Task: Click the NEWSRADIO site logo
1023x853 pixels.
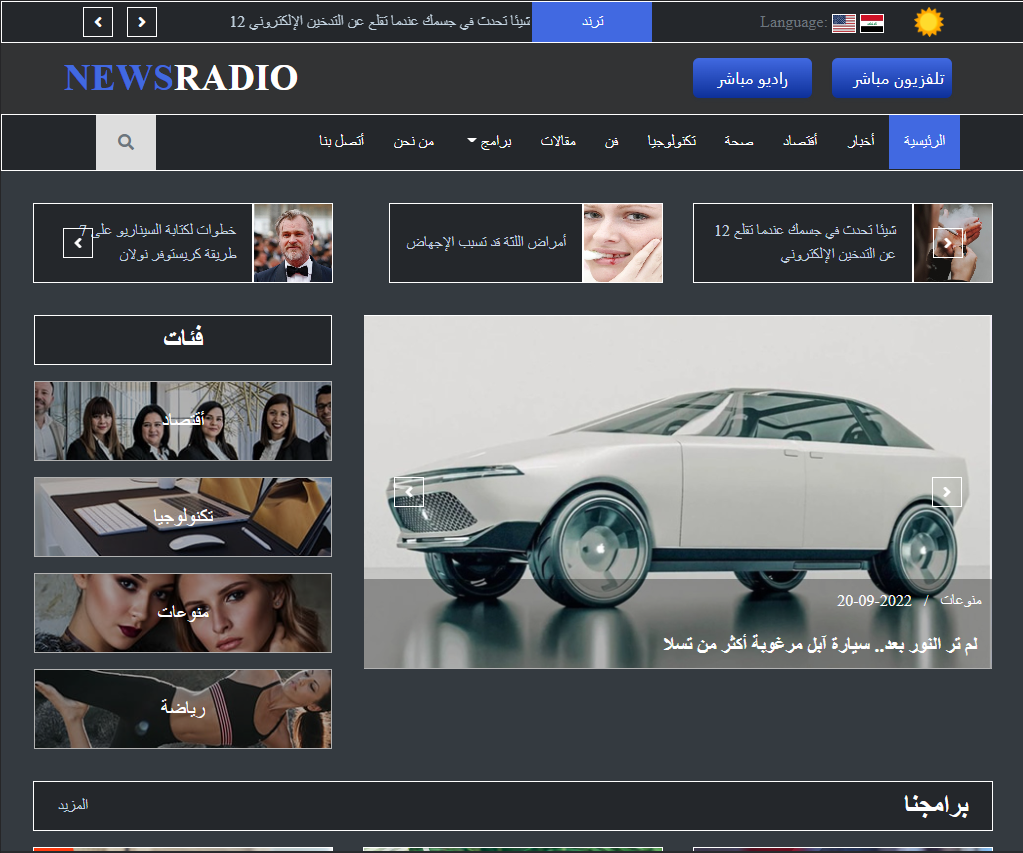Action: [x=181, y=78]
